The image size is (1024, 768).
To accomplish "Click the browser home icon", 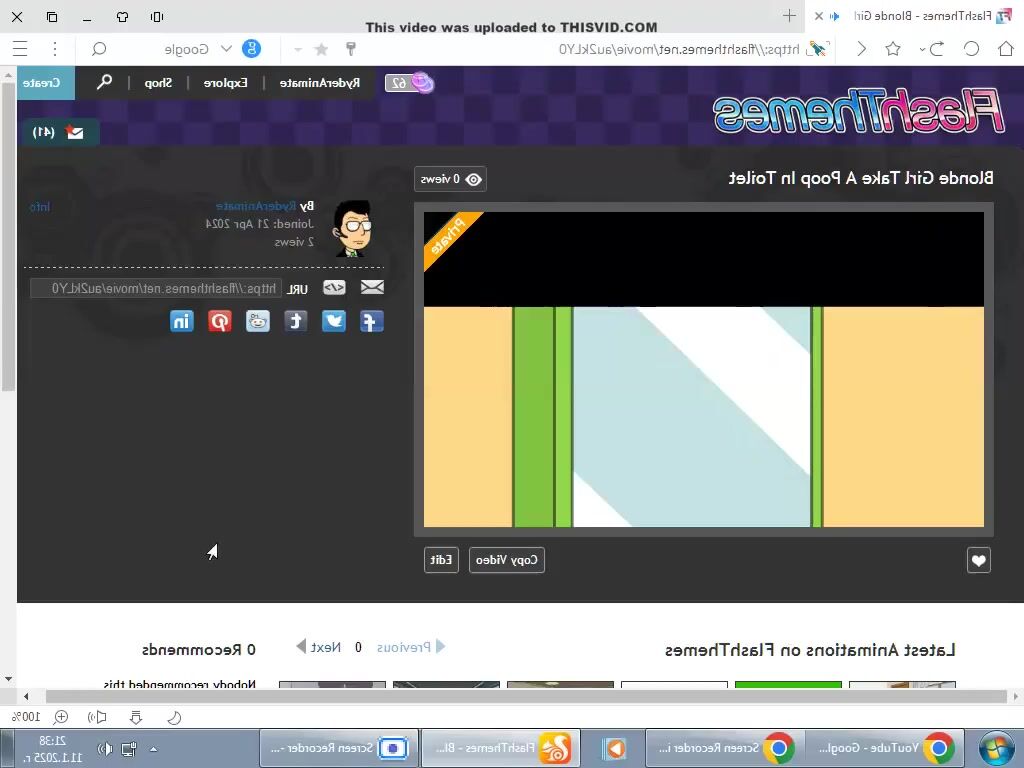I will point(1006,49).
